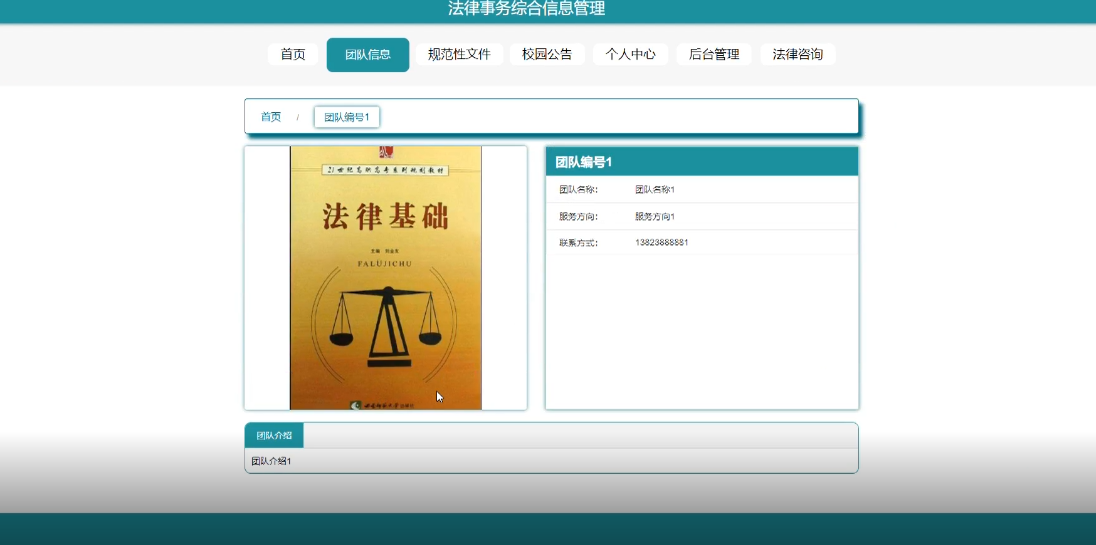Click the value 团队名称1
1096x545 pixels.
click(655, 189)
